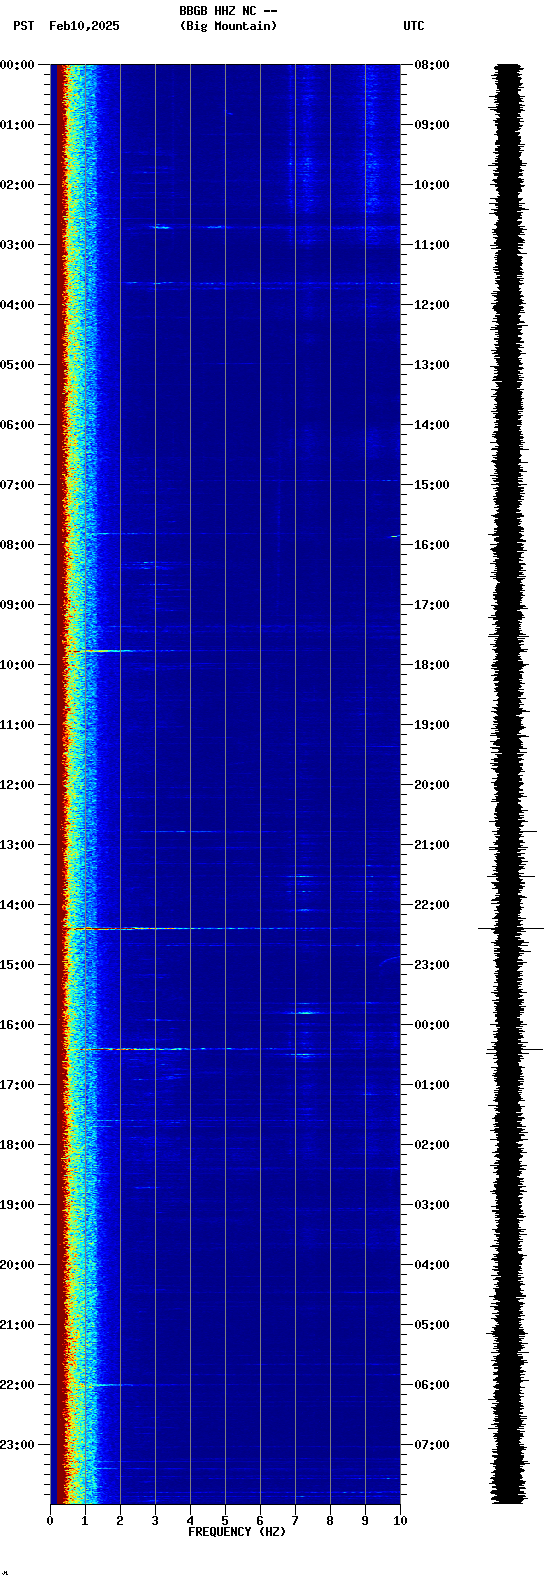Click the 11:00 UTC time label
The image size is (552, 1584).
point(432,245)
